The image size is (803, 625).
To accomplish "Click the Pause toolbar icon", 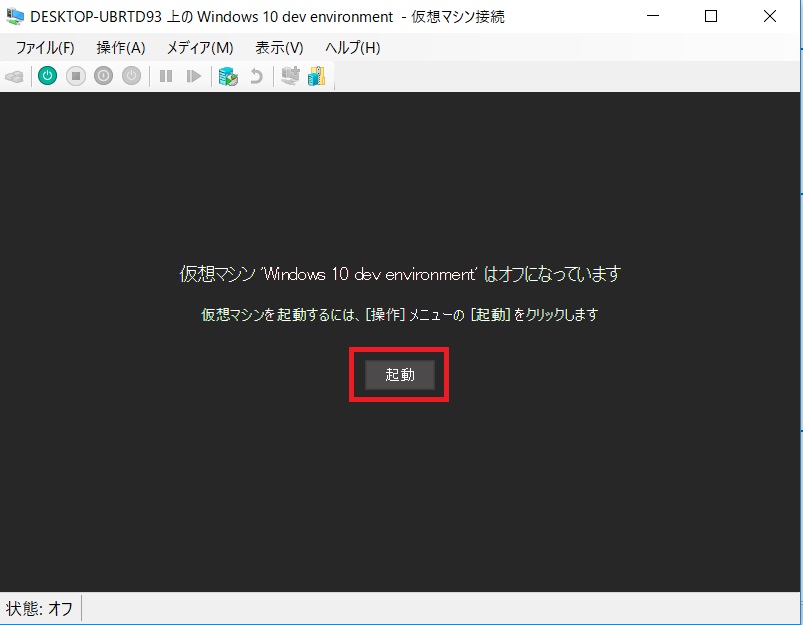I will [x=166, y=76].
